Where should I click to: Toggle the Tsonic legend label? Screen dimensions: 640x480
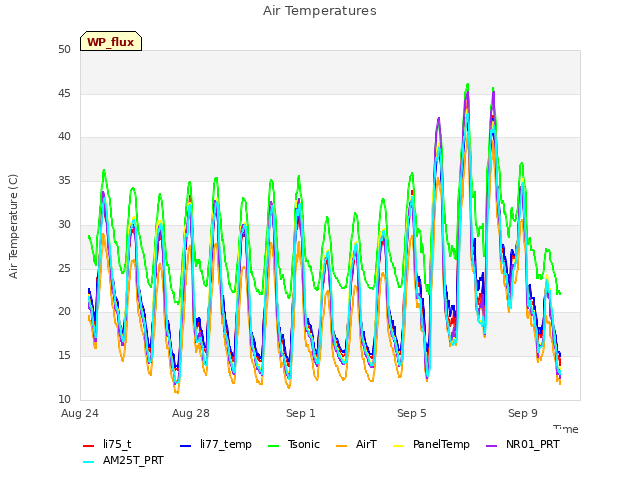tap(304, 444)
